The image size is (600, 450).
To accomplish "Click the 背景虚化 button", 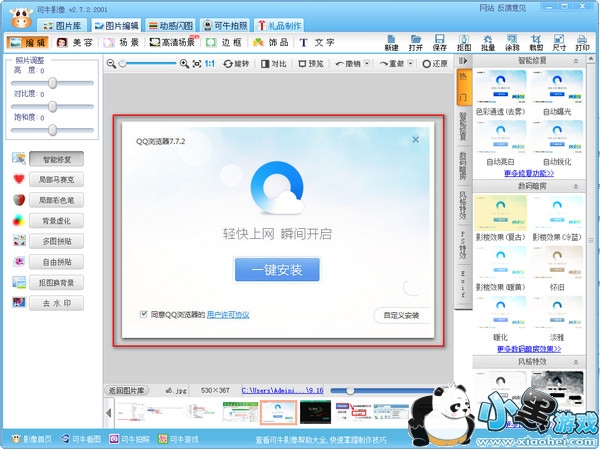I will [x=57, y=221].
